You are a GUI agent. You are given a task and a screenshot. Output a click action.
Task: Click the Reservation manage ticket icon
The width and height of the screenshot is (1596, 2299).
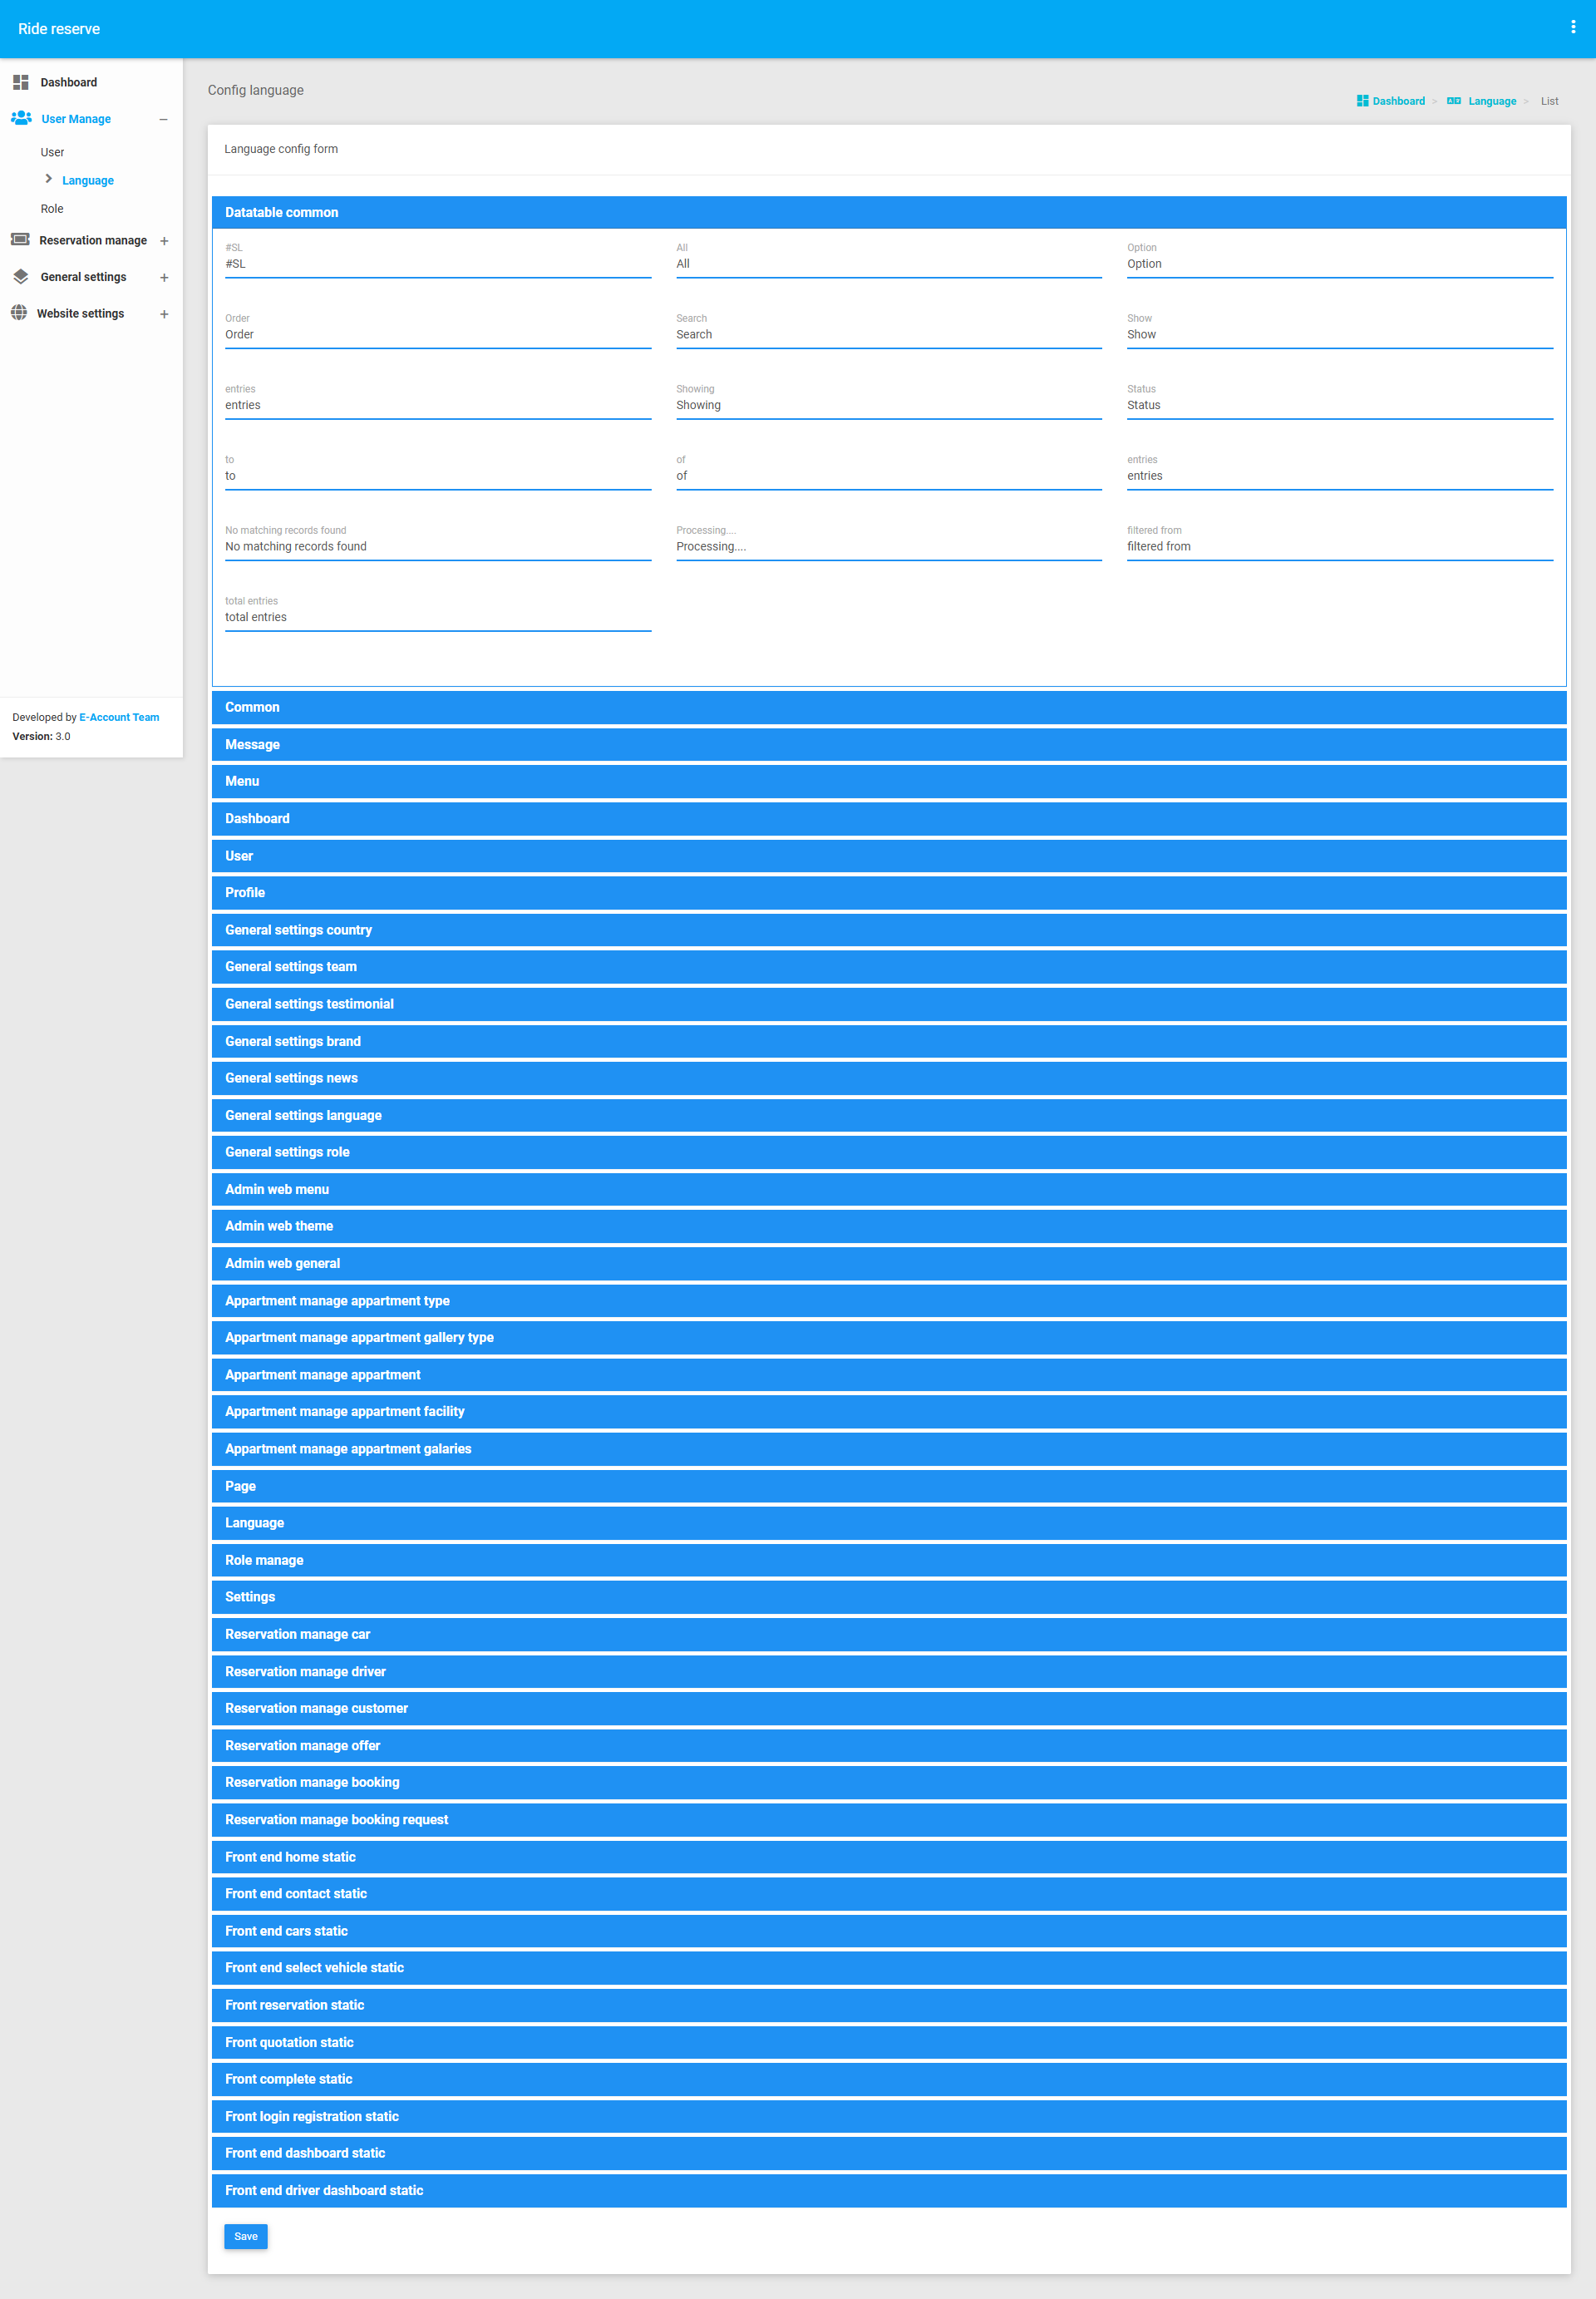[20, 240]
